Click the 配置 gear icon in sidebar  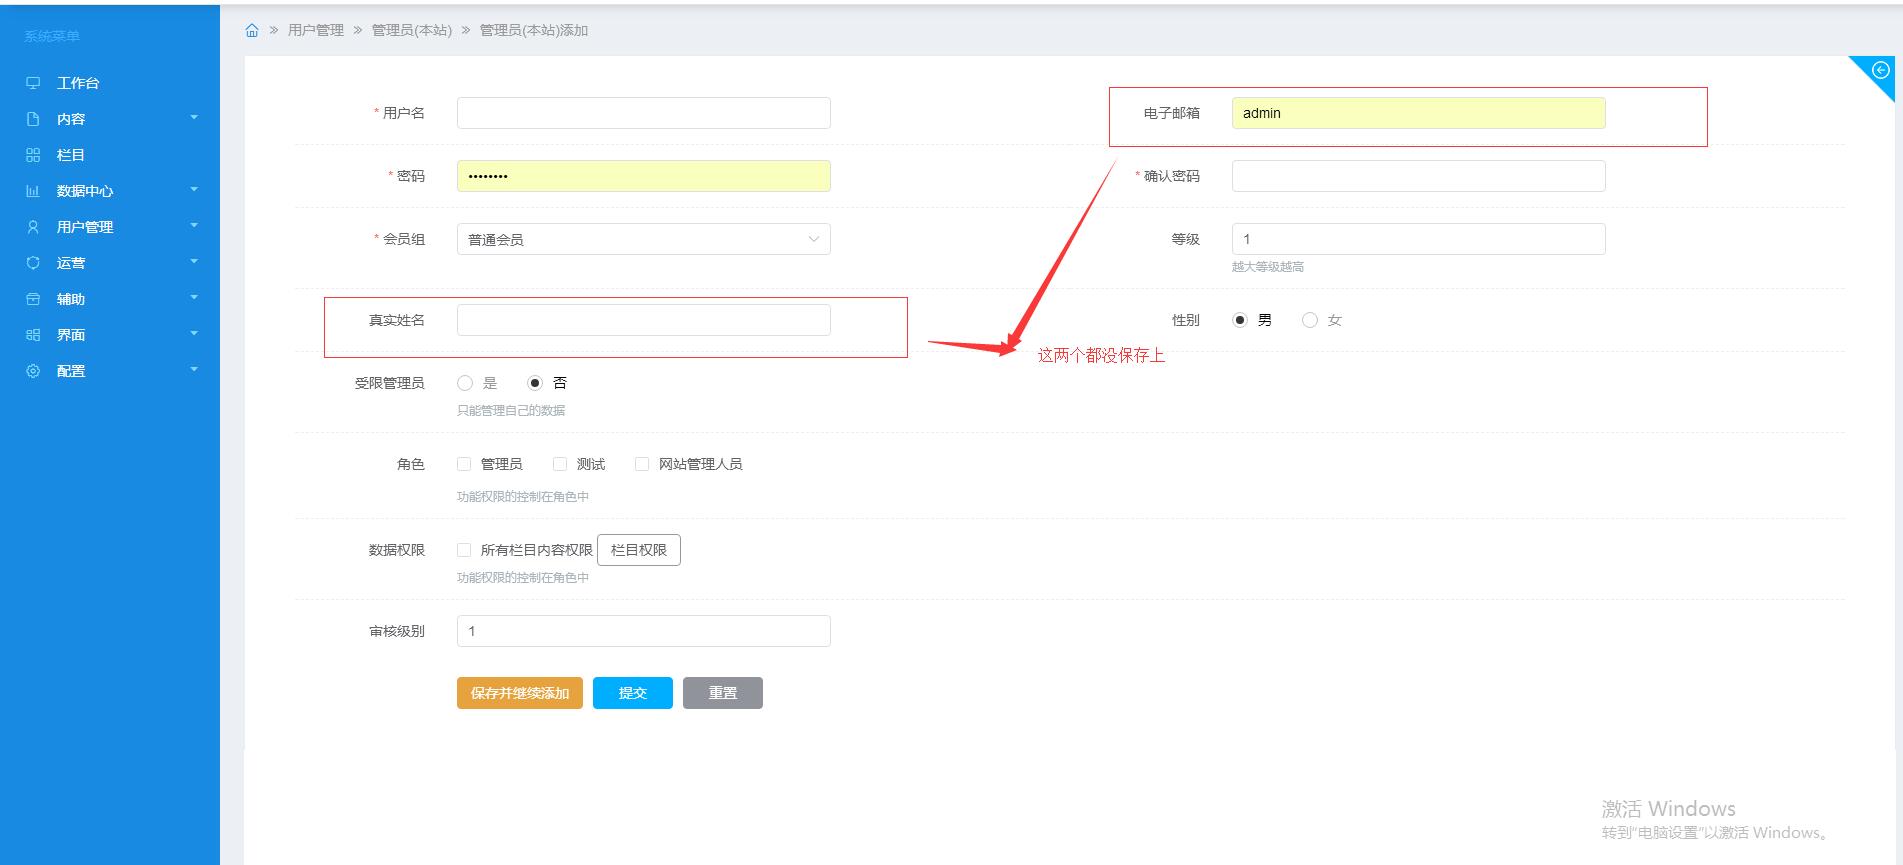coord(33,371)
